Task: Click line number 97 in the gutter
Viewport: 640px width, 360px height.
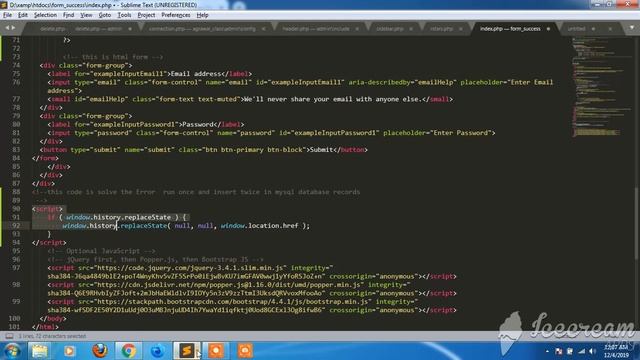Action: coord(16,268)
